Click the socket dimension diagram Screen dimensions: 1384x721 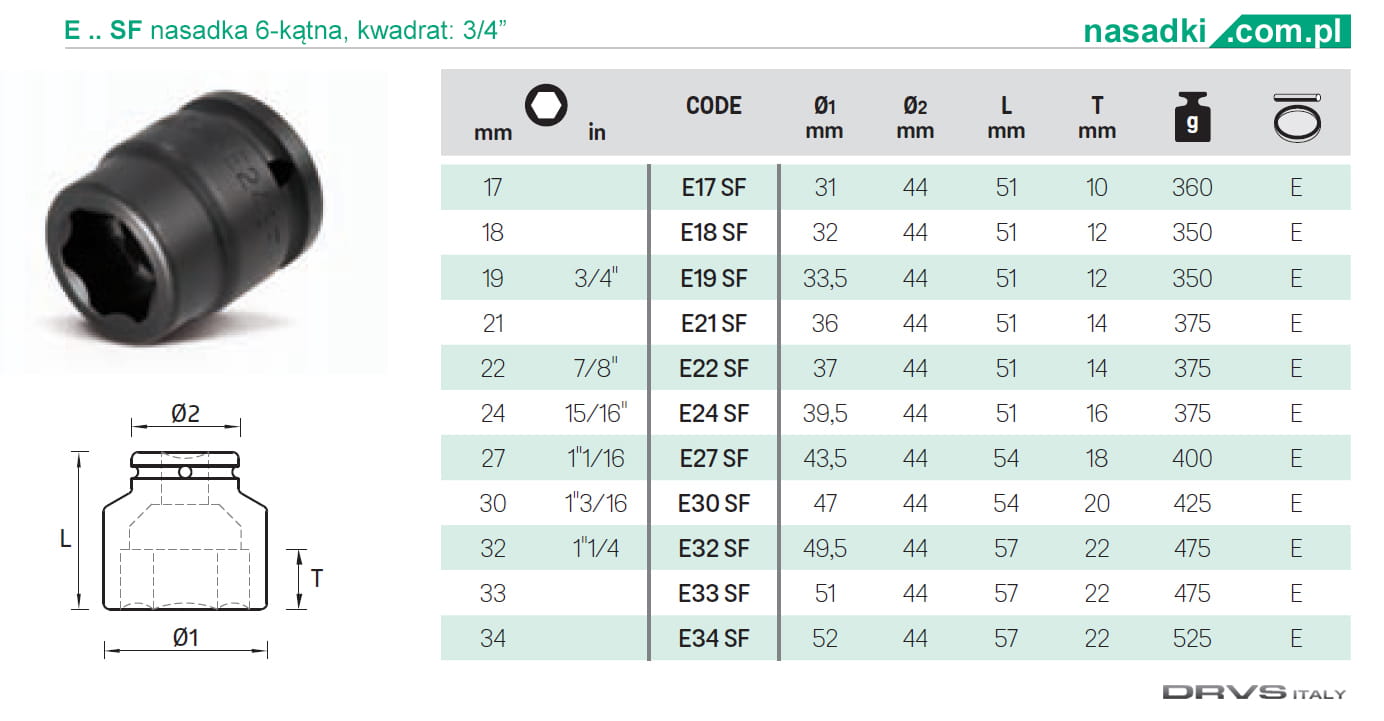185,530
